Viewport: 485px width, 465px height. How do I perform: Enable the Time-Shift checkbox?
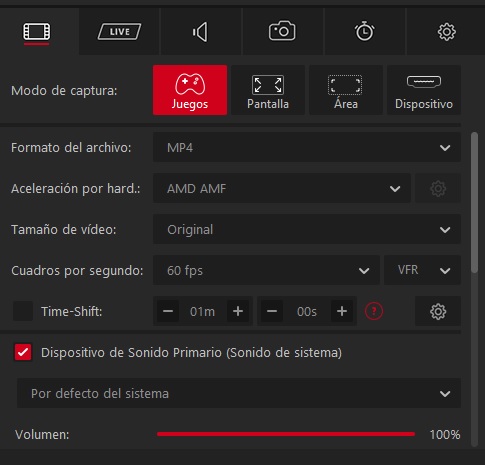click(x=23, y=311)
